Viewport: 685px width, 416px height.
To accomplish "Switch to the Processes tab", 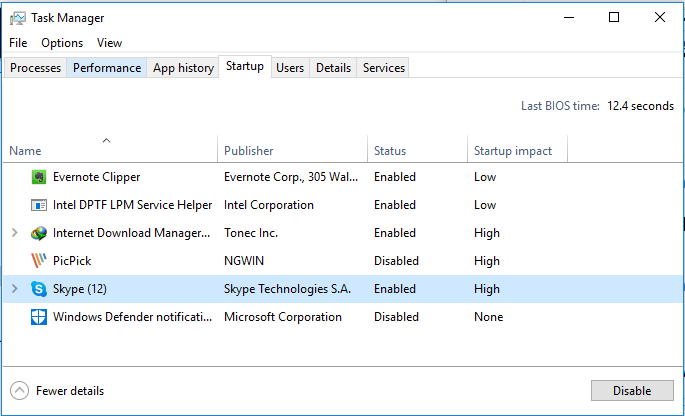I will click(35, 68).
